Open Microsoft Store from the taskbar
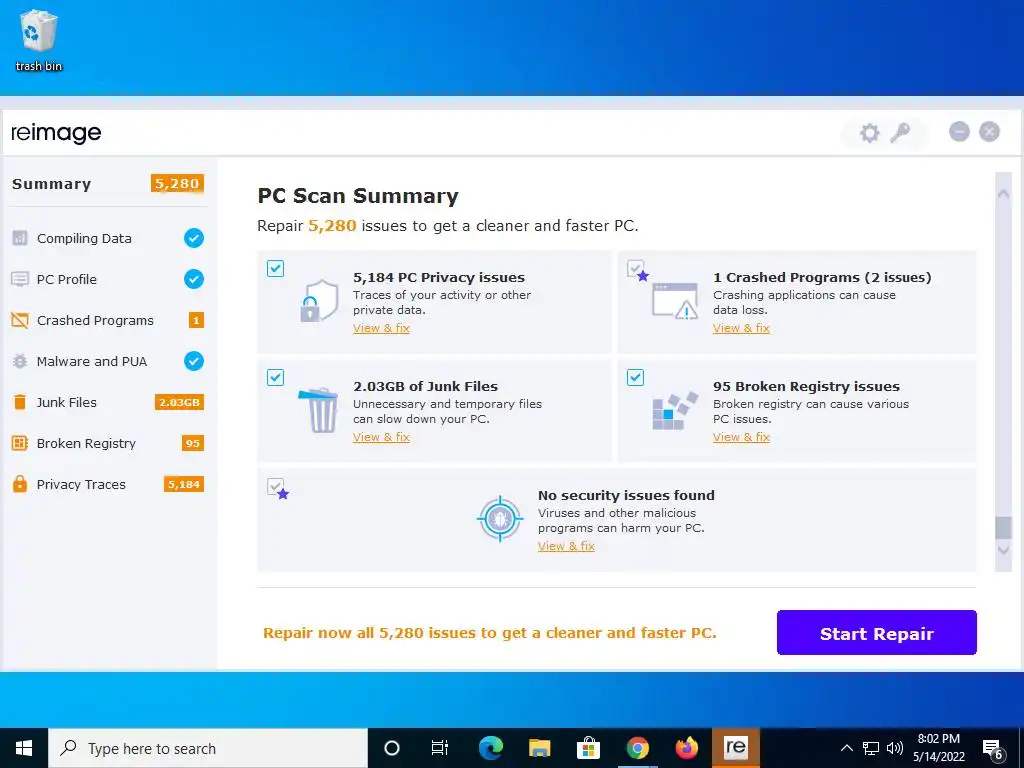The image size is (1024, 768). pos(588,748)
